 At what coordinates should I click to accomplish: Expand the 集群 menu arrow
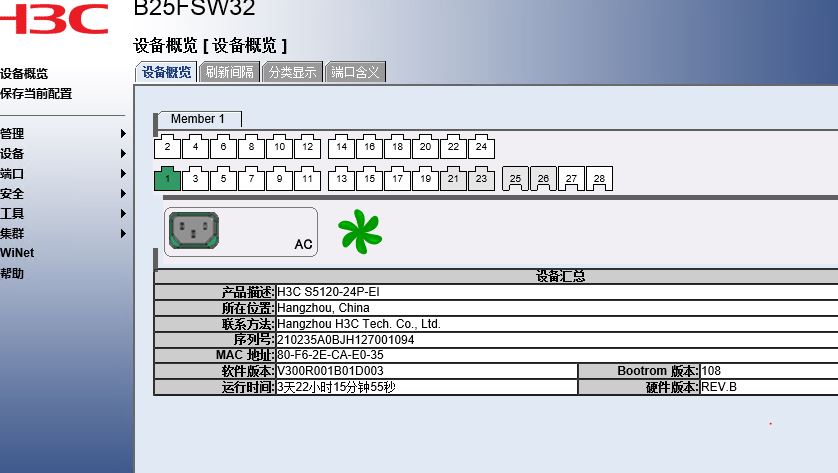coord(123,234)
